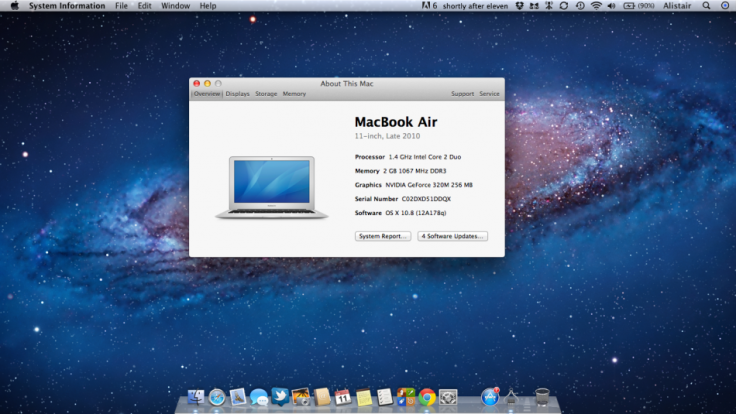Open the Wi-Fi status menu
This screenshot has height=414, width=736.
click(596, 6)
